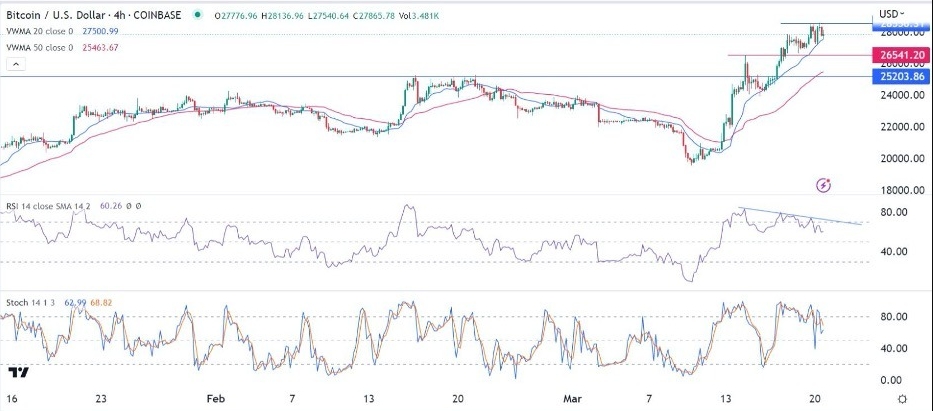The image size is (933, 411).
Task: Click the Stoch blue value 62.99
Action: 74,303
